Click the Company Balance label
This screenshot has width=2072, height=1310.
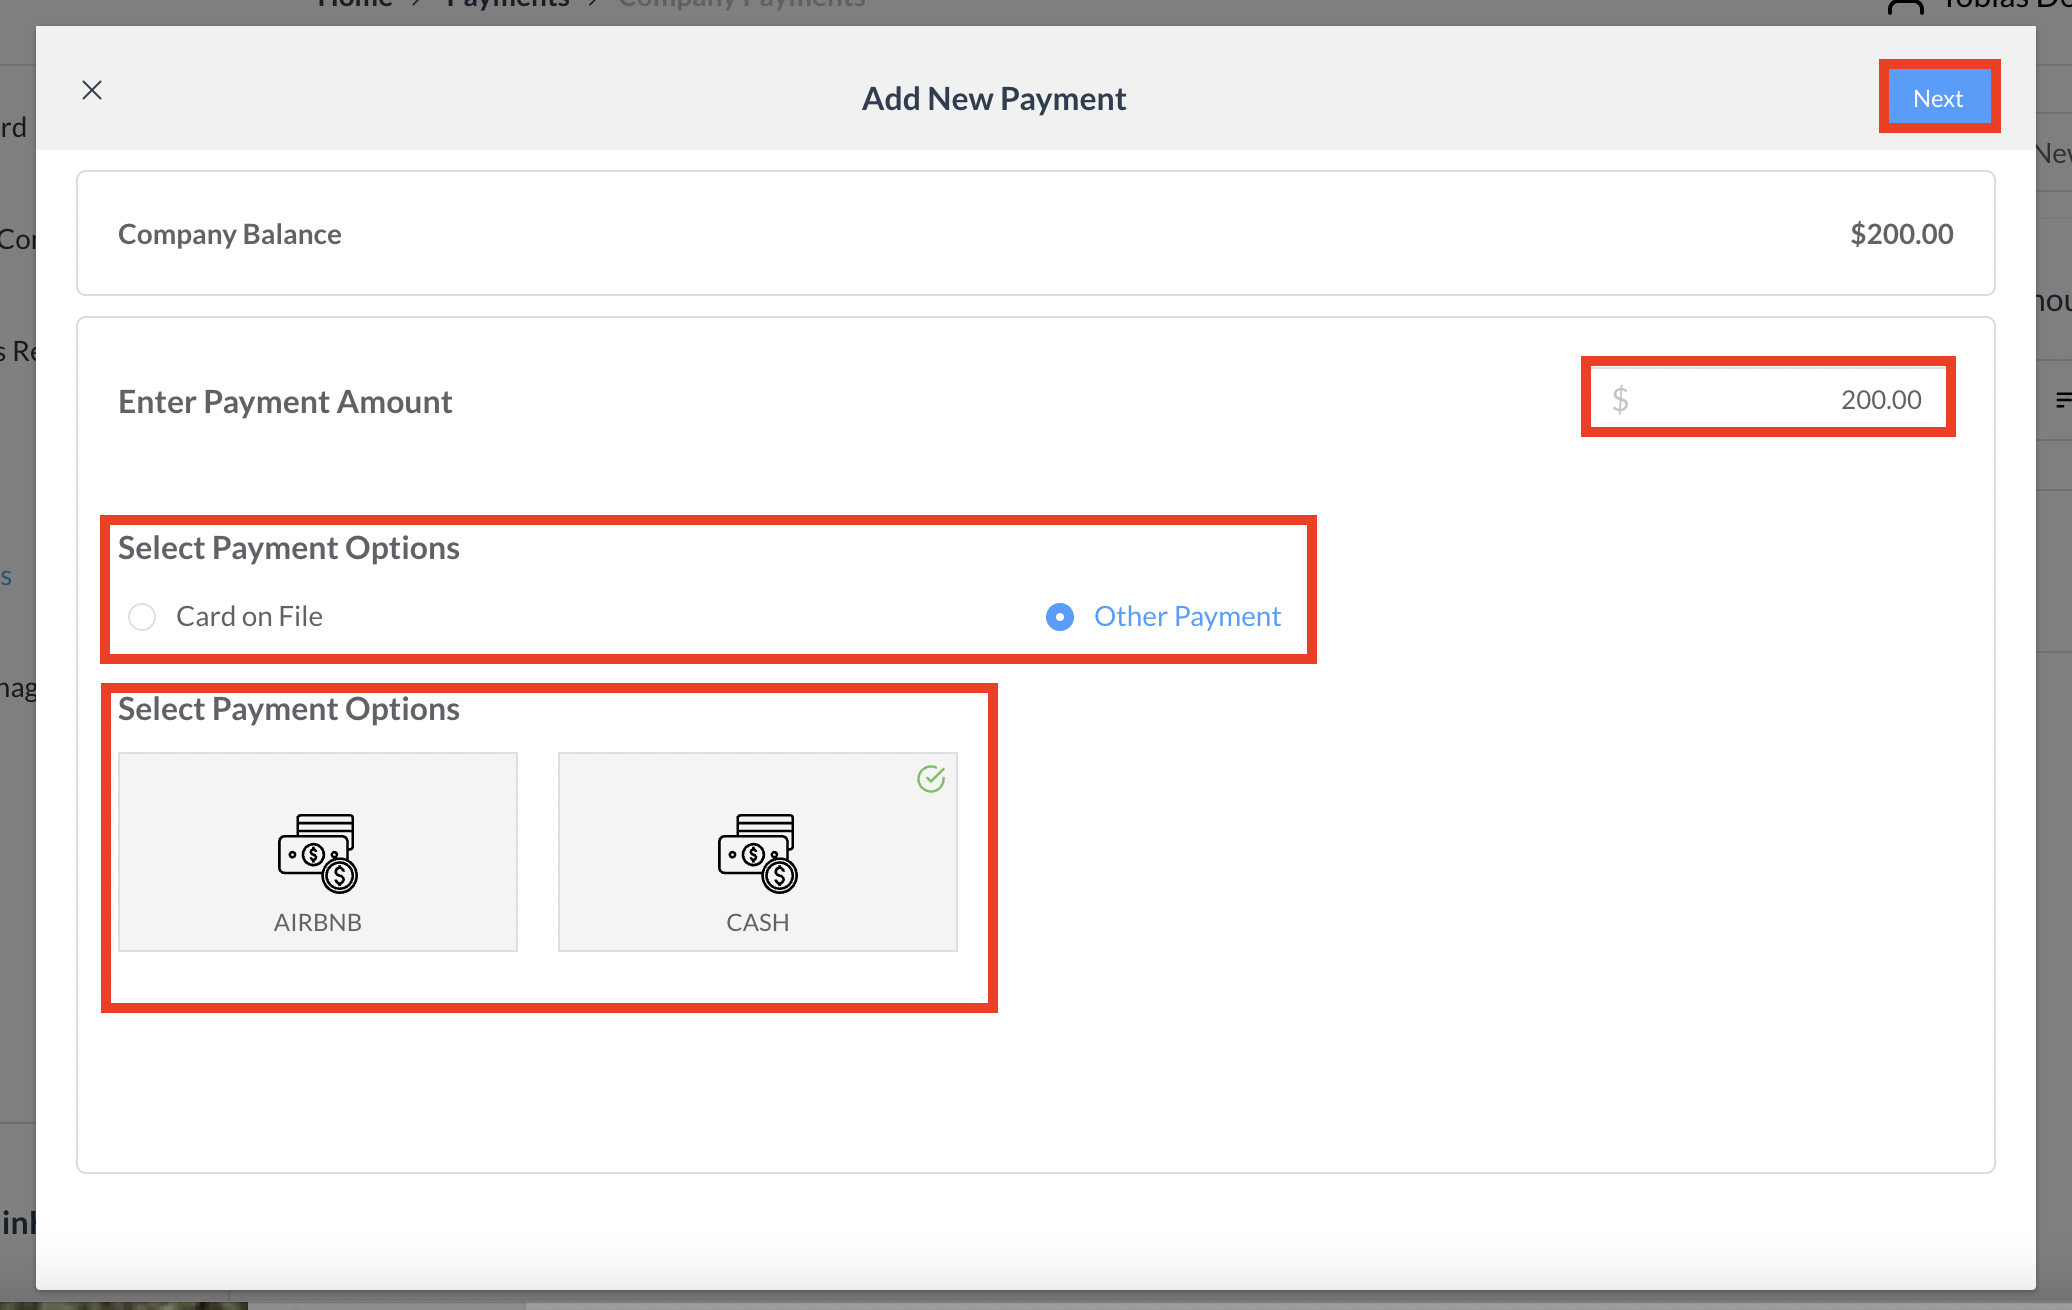coord(230,234)
